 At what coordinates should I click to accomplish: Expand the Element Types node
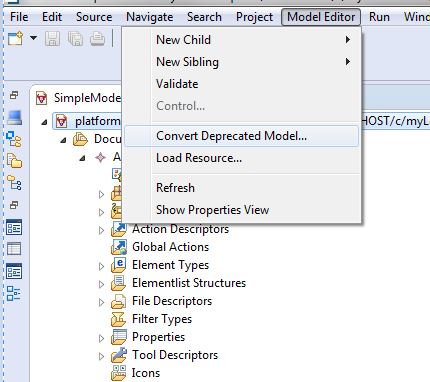(x=101, y=266)
